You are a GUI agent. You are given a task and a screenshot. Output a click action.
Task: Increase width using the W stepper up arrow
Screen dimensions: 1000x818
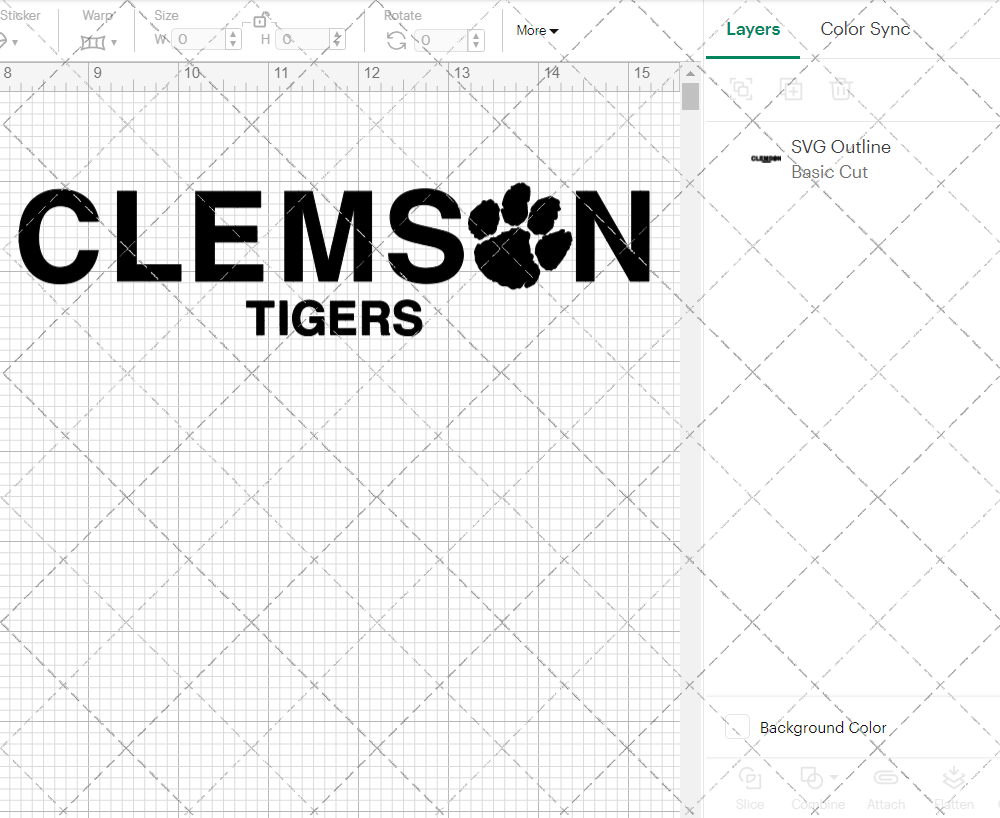(x=232, y=35)
